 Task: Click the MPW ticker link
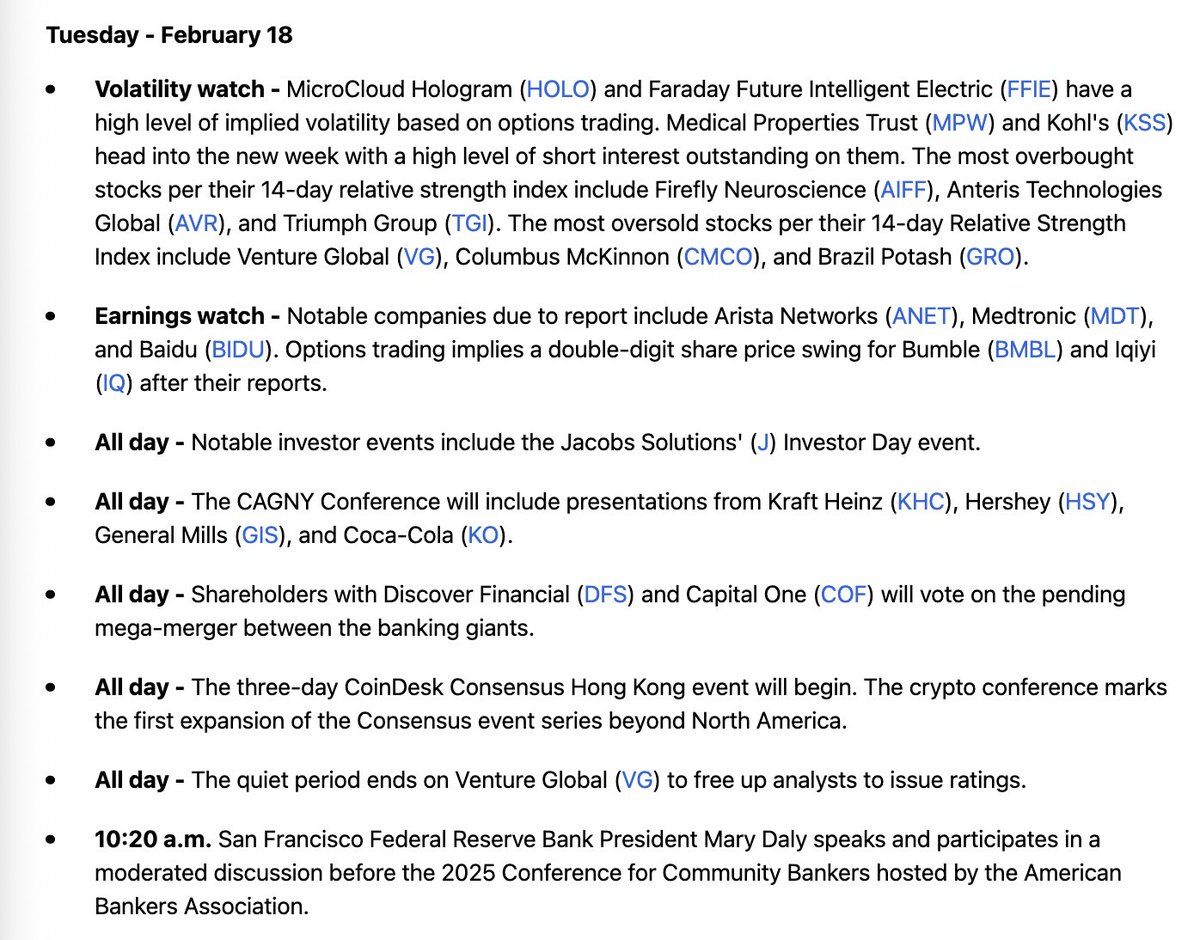pyautogui.click(x=960, y=123)
